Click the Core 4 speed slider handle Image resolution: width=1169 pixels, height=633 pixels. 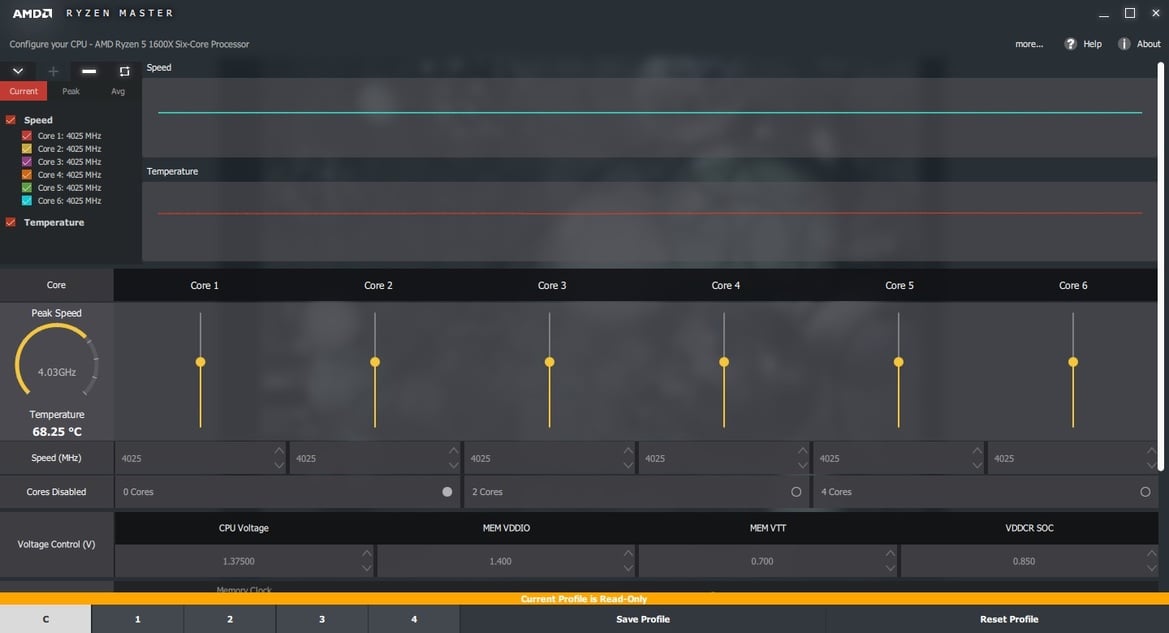click(x=724, y=362)
